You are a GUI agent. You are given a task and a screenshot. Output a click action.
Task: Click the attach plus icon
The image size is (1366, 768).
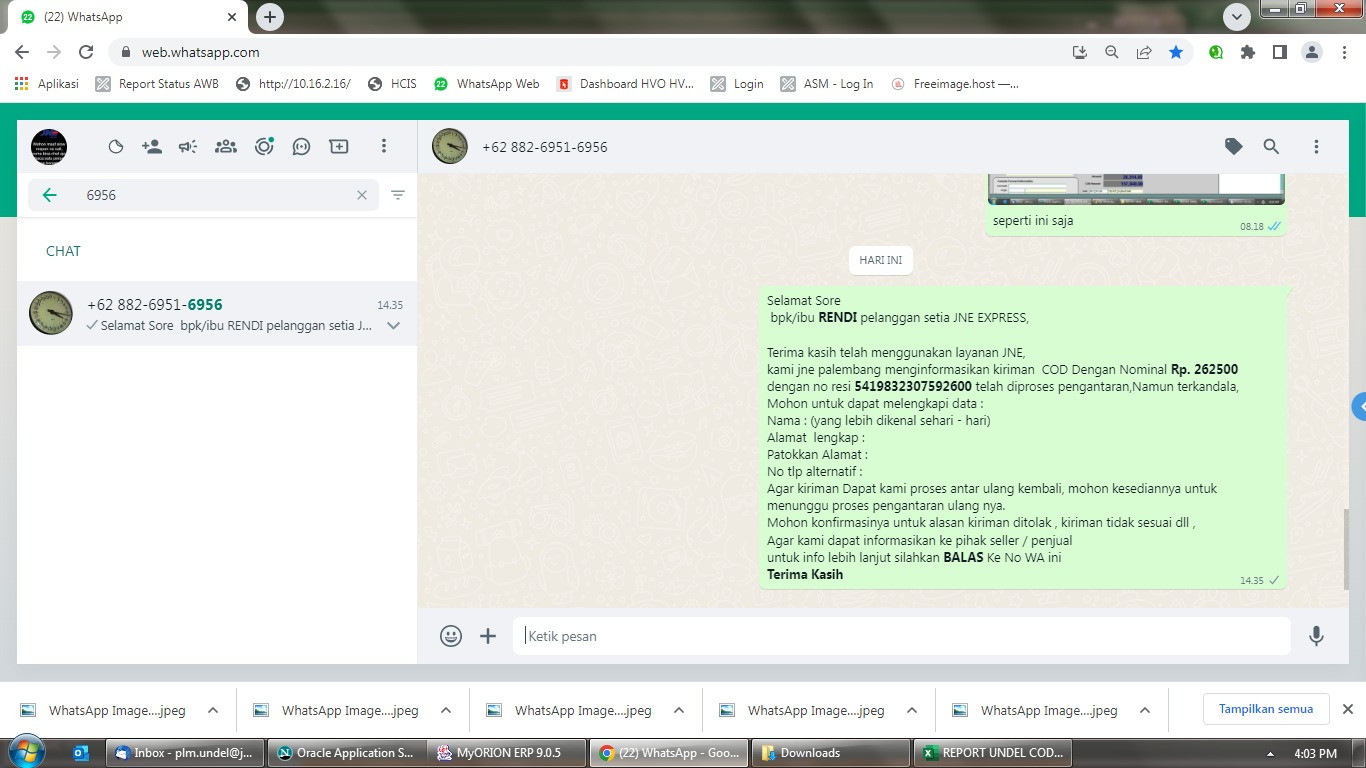pos(488,636)
